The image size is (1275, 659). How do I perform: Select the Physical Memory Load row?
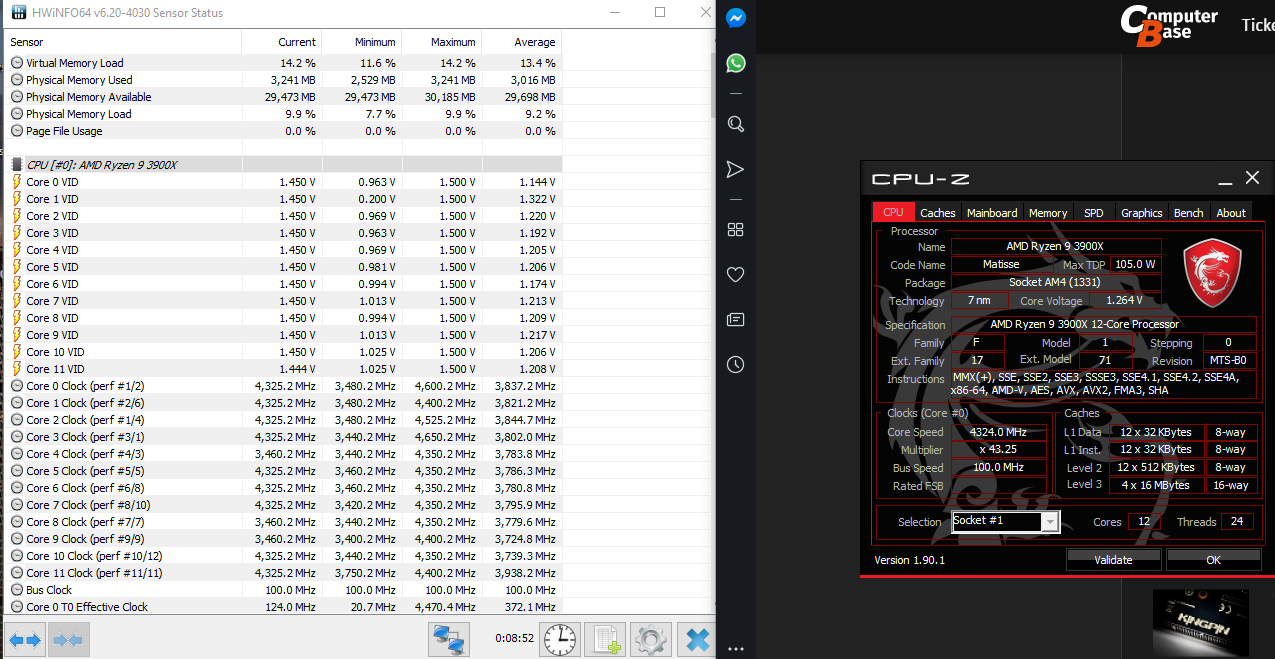(x=282, y=114)
